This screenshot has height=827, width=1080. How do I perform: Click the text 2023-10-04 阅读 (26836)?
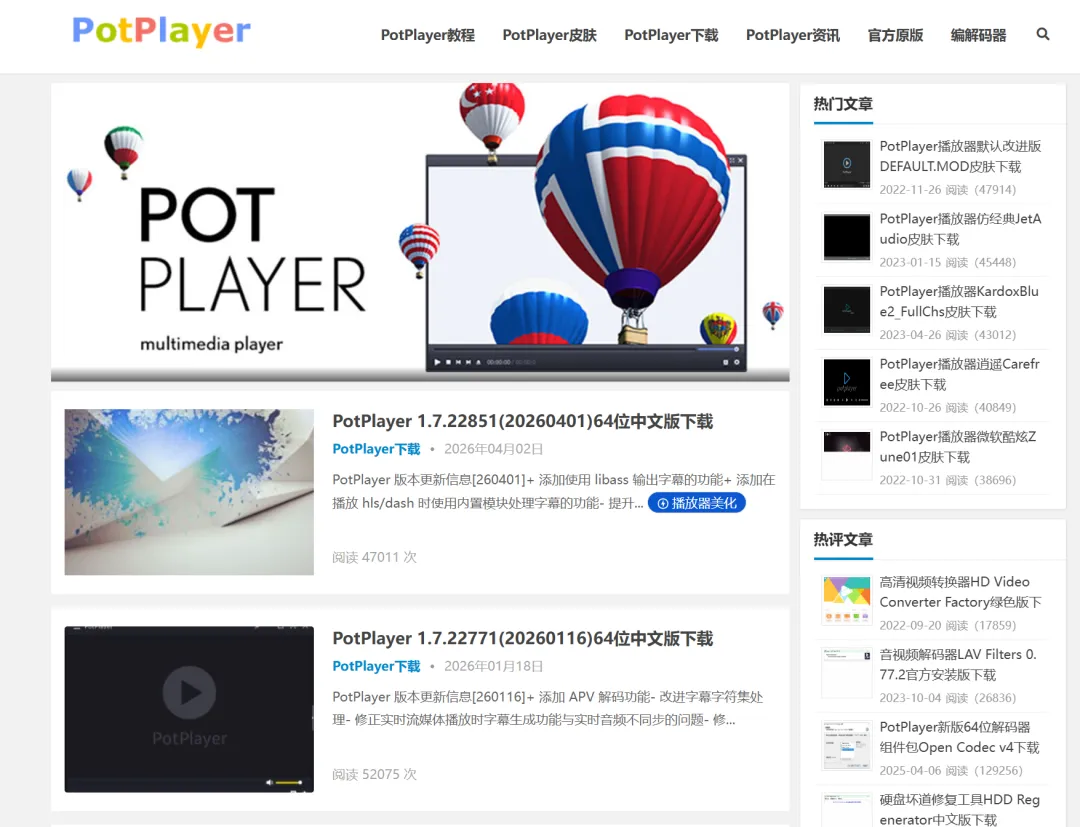pyautogui.click(x=948, y=698)
